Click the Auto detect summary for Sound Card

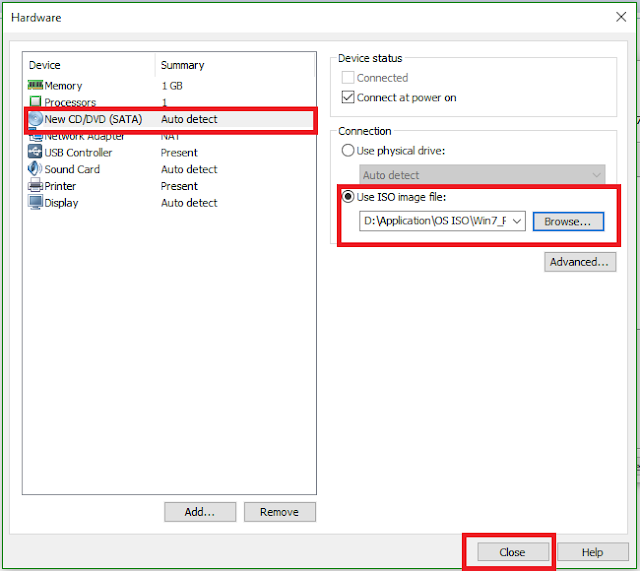pos(189,169)
